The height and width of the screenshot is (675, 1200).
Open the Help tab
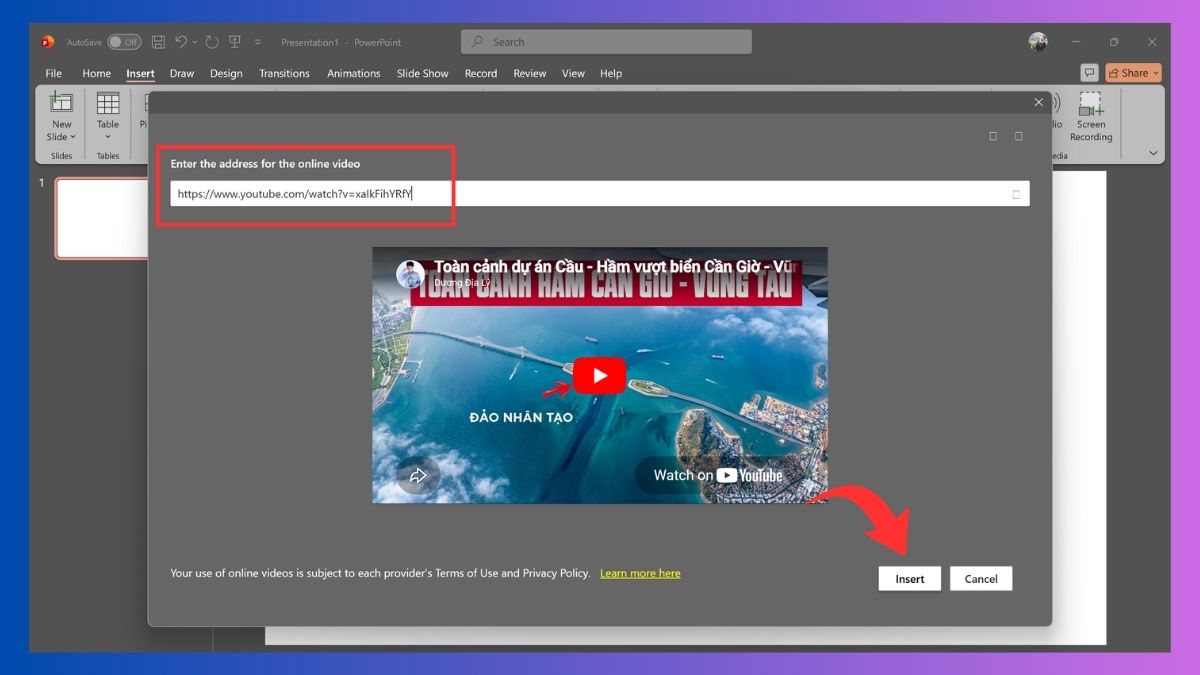[611, 73]
